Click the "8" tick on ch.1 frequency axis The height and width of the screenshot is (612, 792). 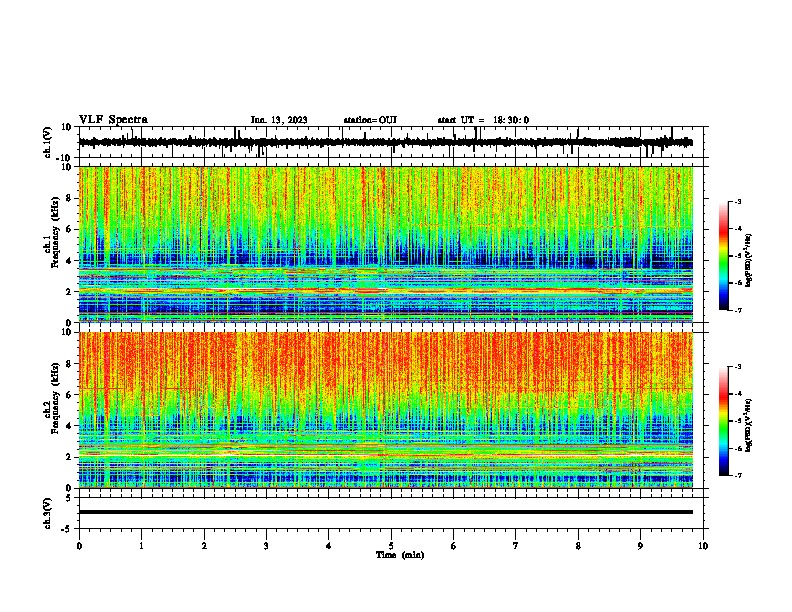(x=69, y=198)
